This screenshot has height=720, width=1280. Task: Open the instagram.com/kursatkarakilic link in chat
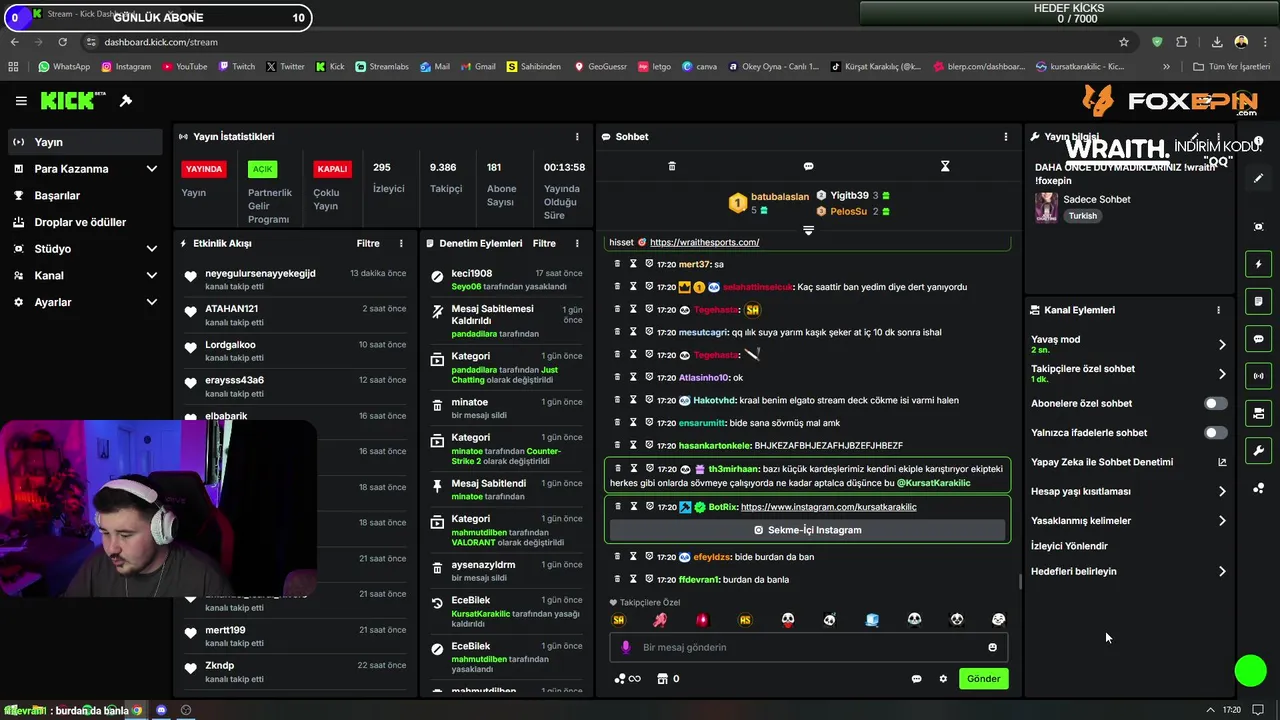[x=828, y=507]
